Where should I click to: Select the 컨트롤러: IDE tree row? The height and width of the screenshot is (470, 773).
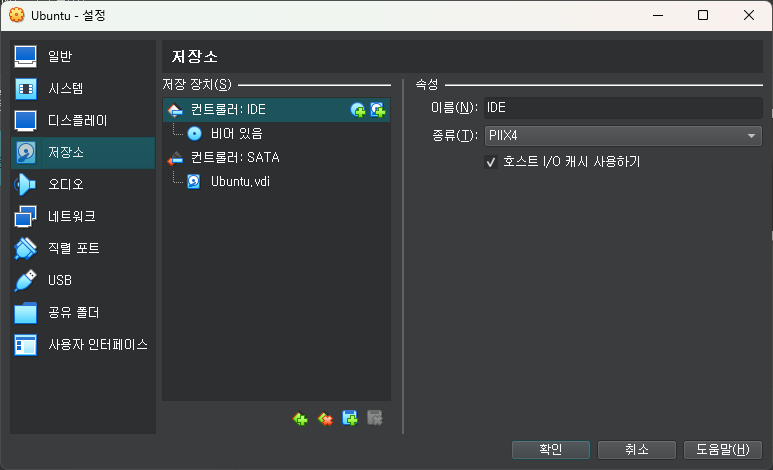277,110
